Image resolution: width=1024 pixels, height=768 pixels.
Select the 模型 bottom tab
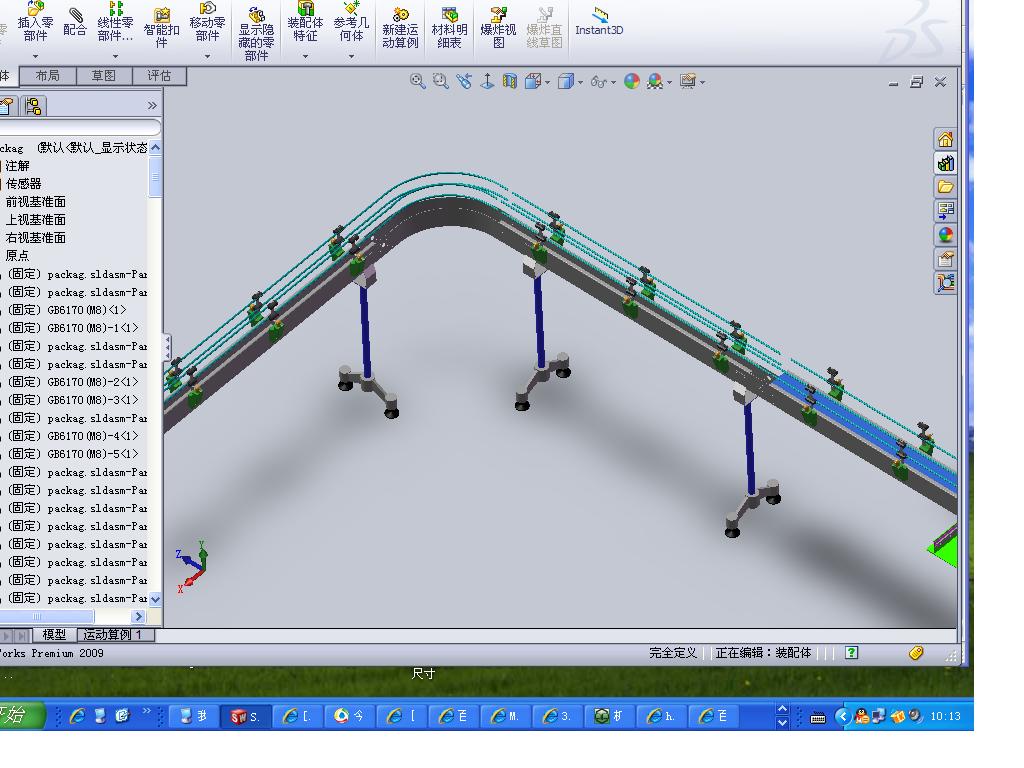click(54, 635)
